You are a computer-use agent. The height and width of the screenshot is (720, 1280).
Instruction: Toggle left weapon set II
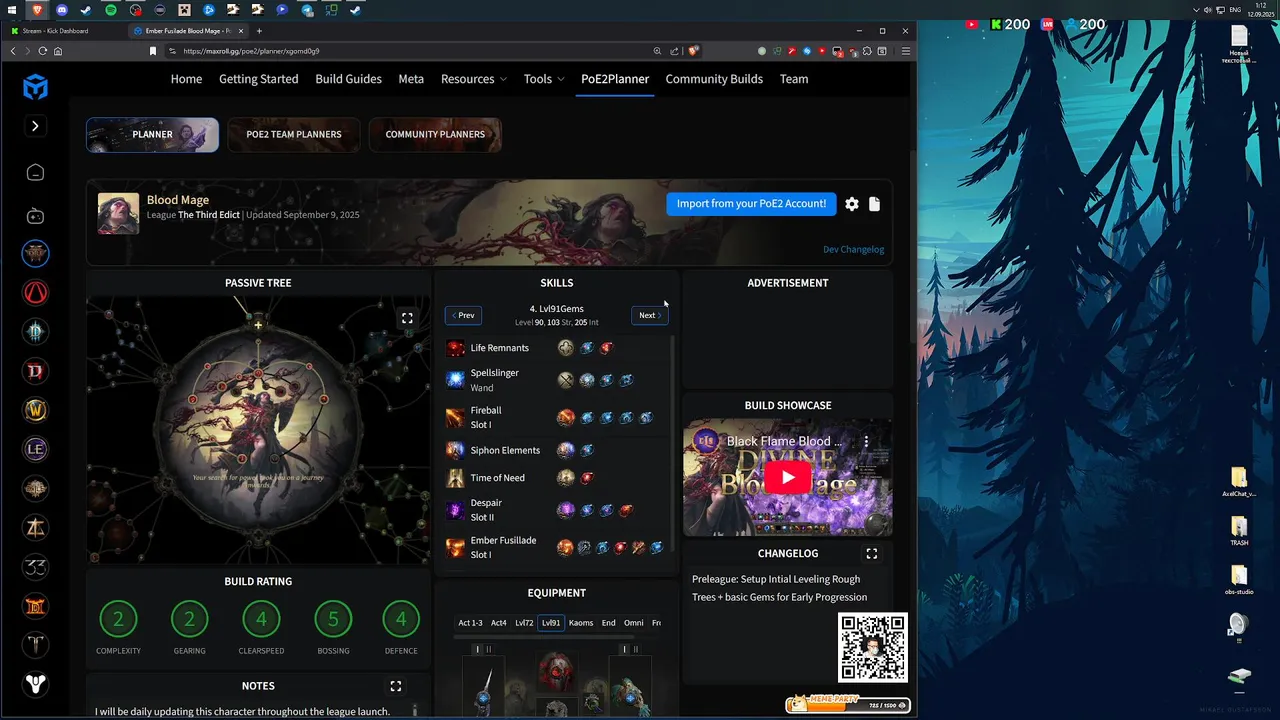click(488, 649)
